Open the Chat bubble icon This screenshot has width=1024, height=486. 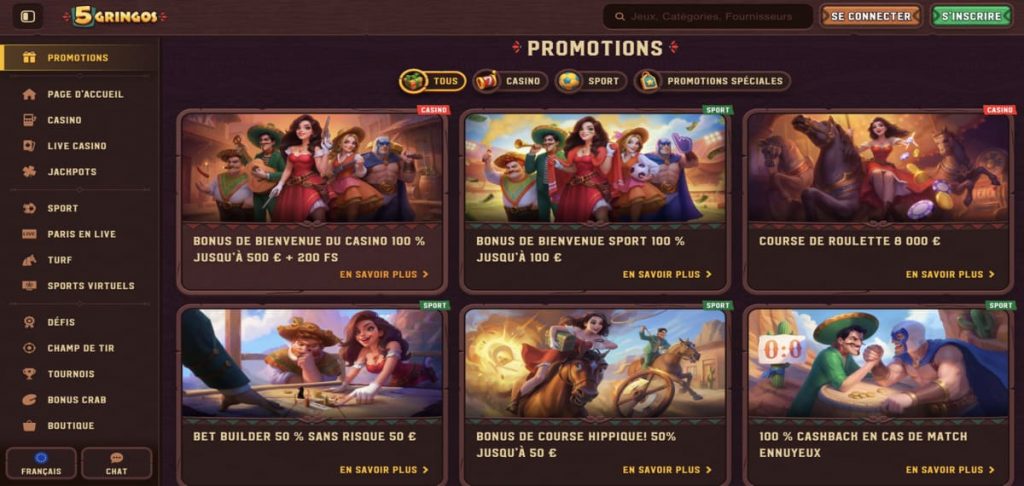(x=116, y=458)
